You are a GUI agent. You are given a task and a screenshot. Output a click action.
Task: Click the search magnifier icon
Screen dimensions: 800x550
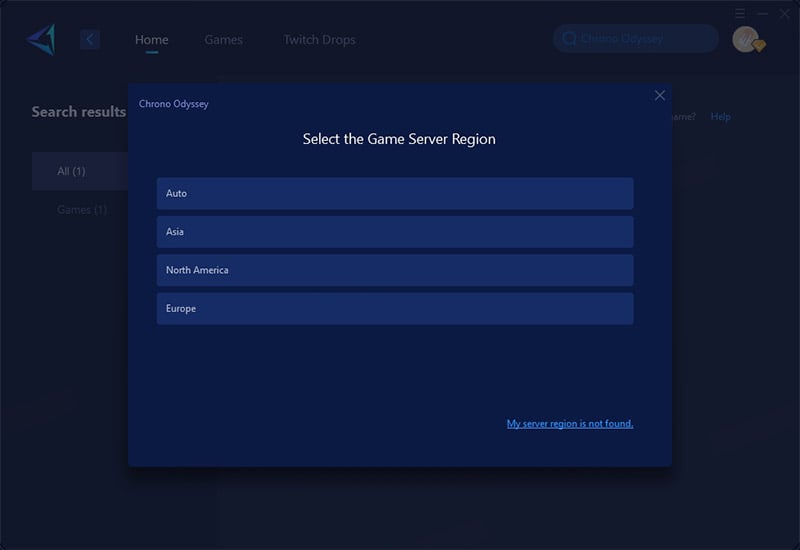(x=569, y=39)
